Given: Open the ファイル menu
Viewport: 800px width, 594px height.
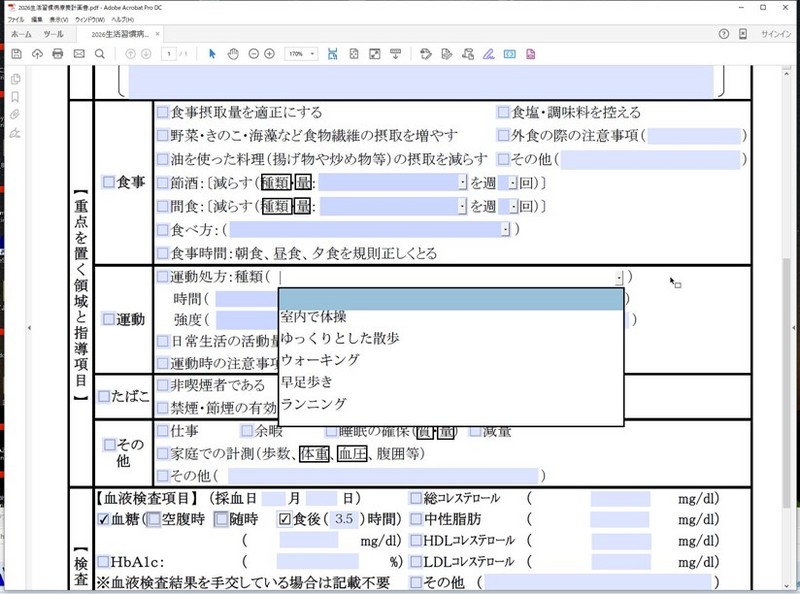Looking at the screenshot, I should click(16, 19).
